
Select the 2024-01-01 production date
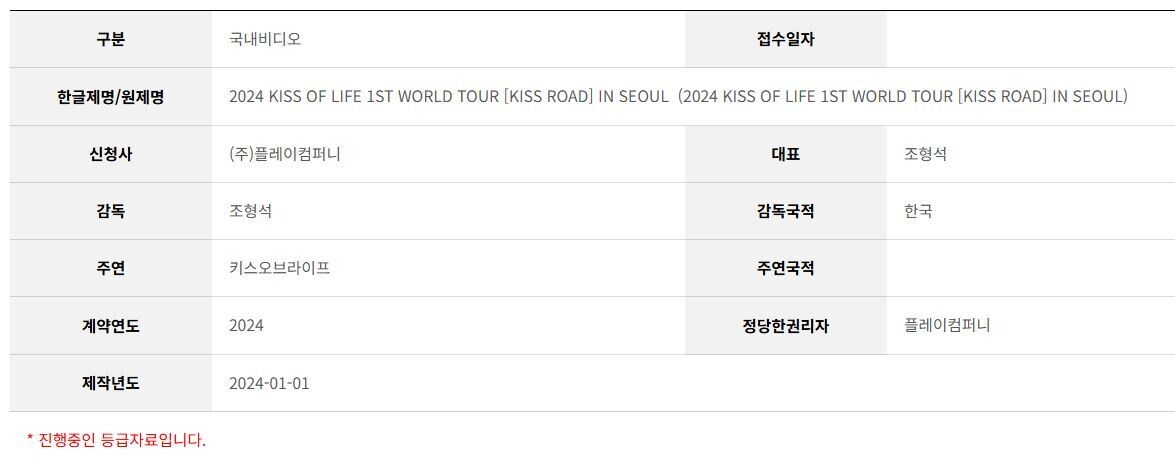[269, 383]
